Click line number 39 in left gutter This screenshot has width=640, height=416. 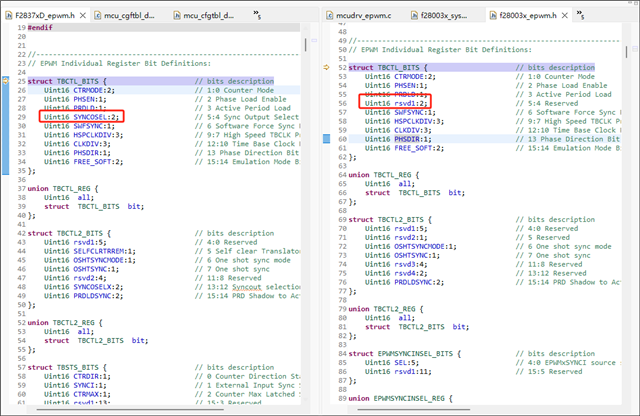tap(22, 207)
